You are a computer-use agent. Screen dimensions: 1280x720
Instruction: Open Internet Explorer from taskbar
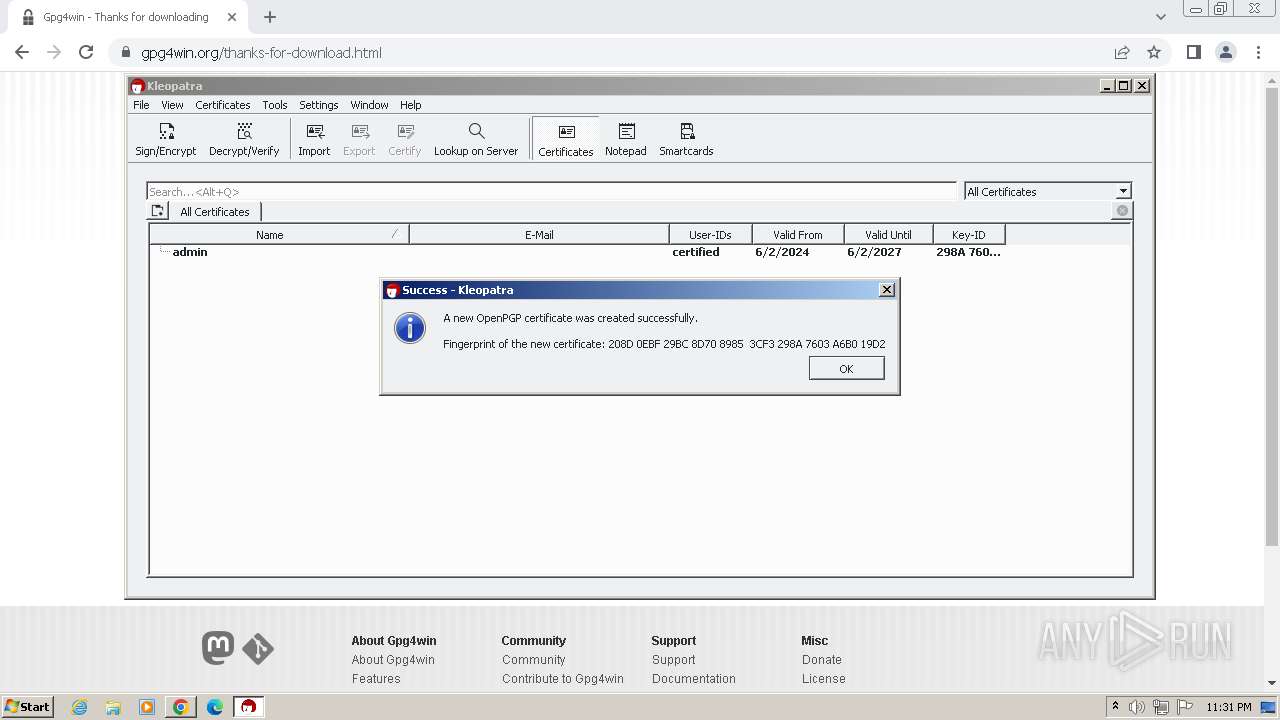pos(80,707)
